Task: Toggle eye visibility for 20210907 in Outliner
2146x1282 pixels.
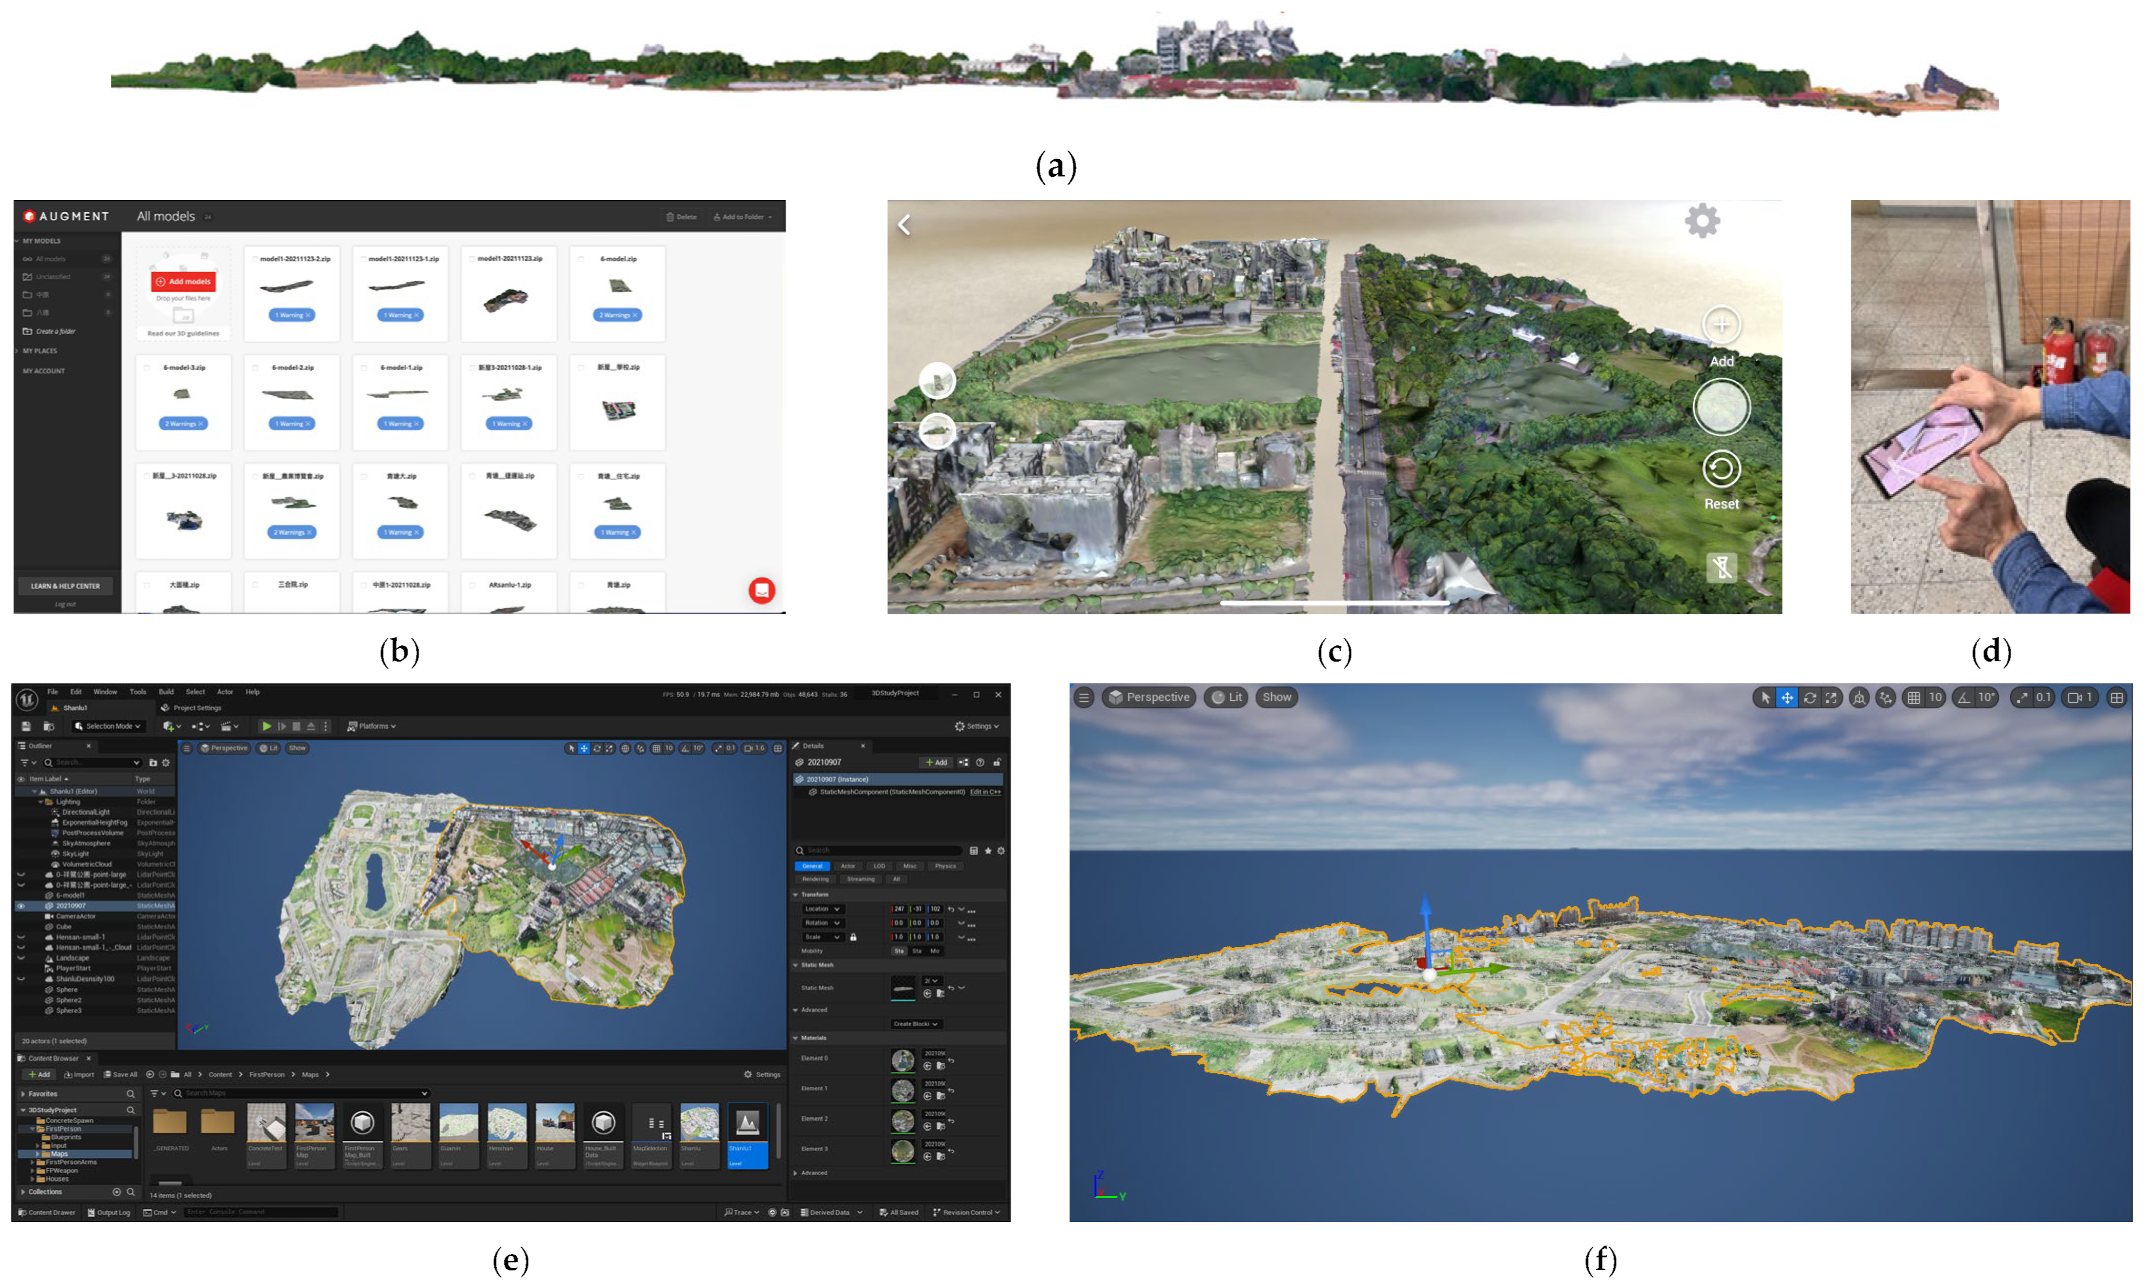Action: [x=20, y=906]
